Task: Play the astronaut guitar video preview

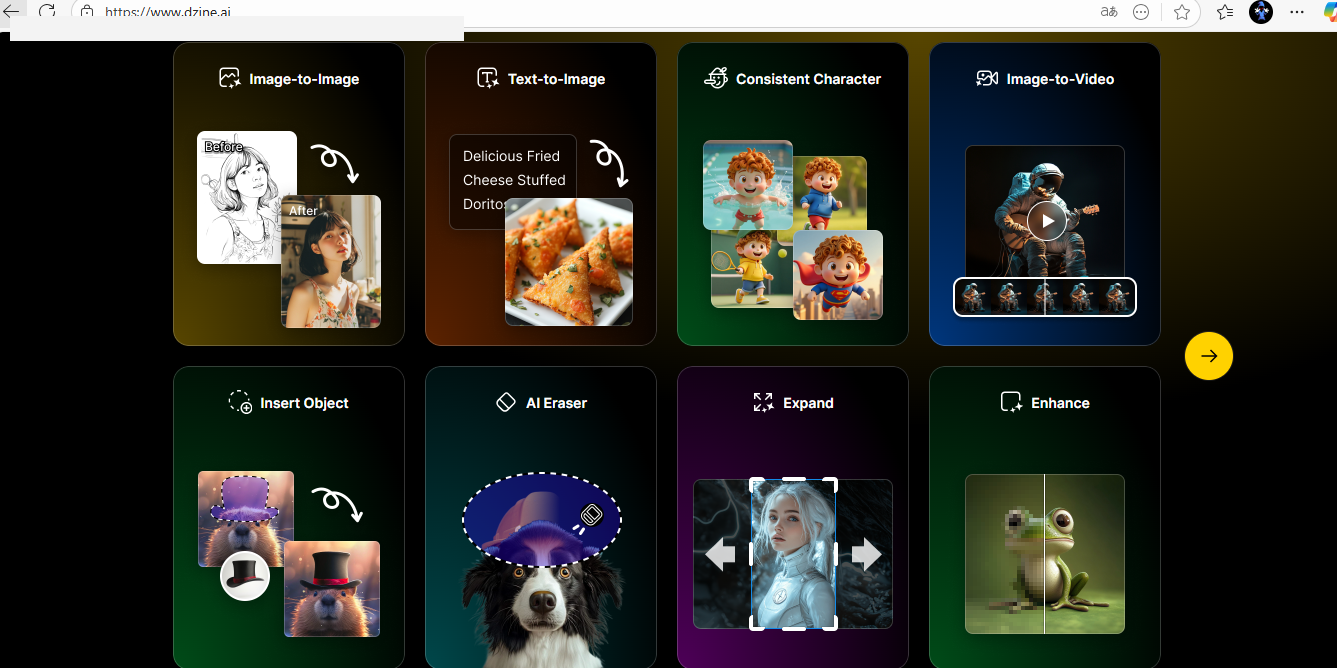Action: coord(1046,221)
